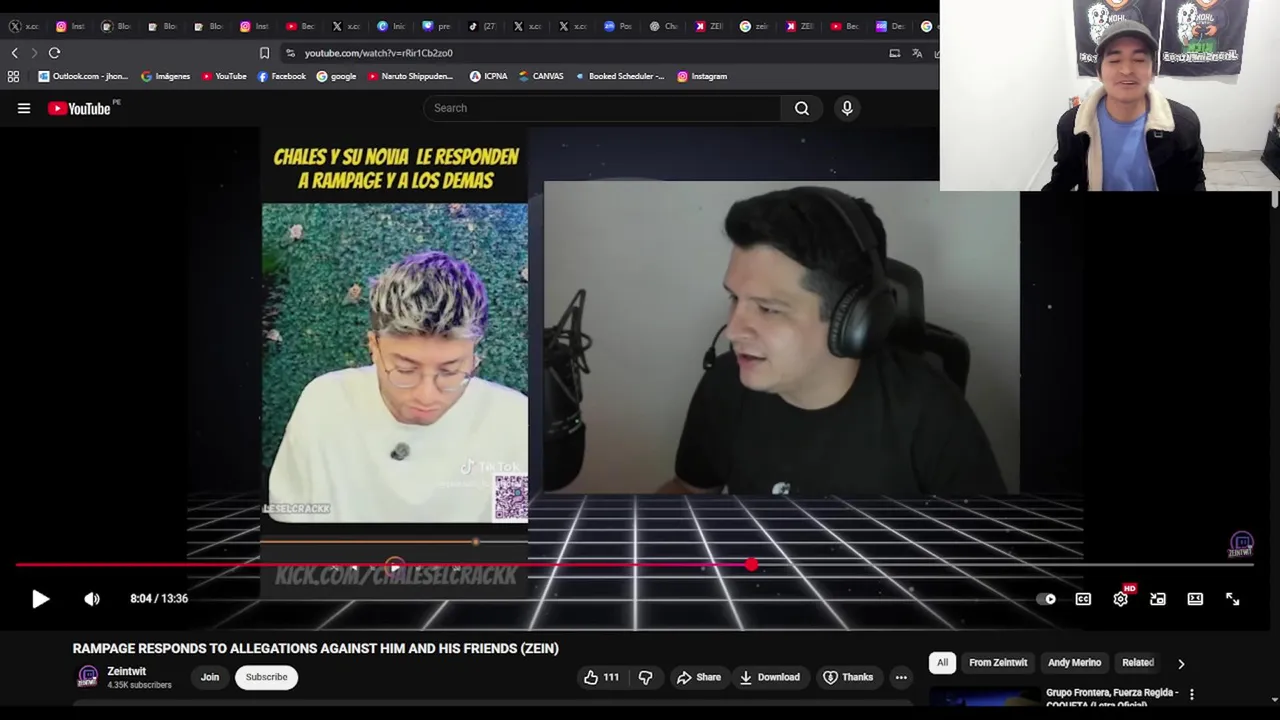The height and width of the screenshot is (720, 1280).
Task: Click the video title text
Action: pos(316,648)
